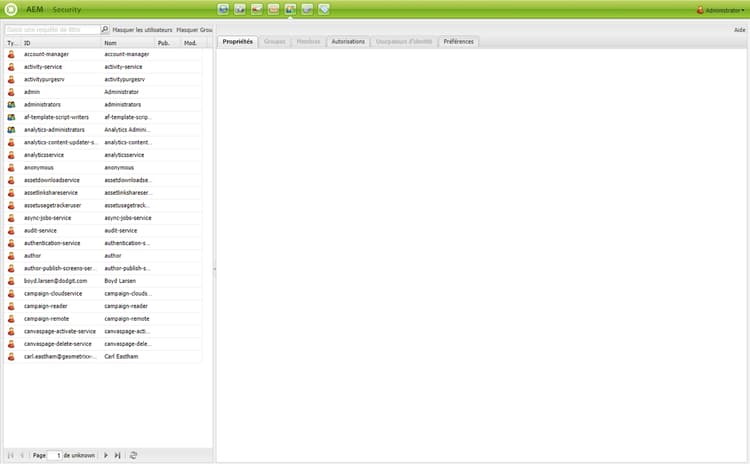Collapse the left panel splitter handle
The height and width of the screenshot is (464, 750).
tap(214, 269)
